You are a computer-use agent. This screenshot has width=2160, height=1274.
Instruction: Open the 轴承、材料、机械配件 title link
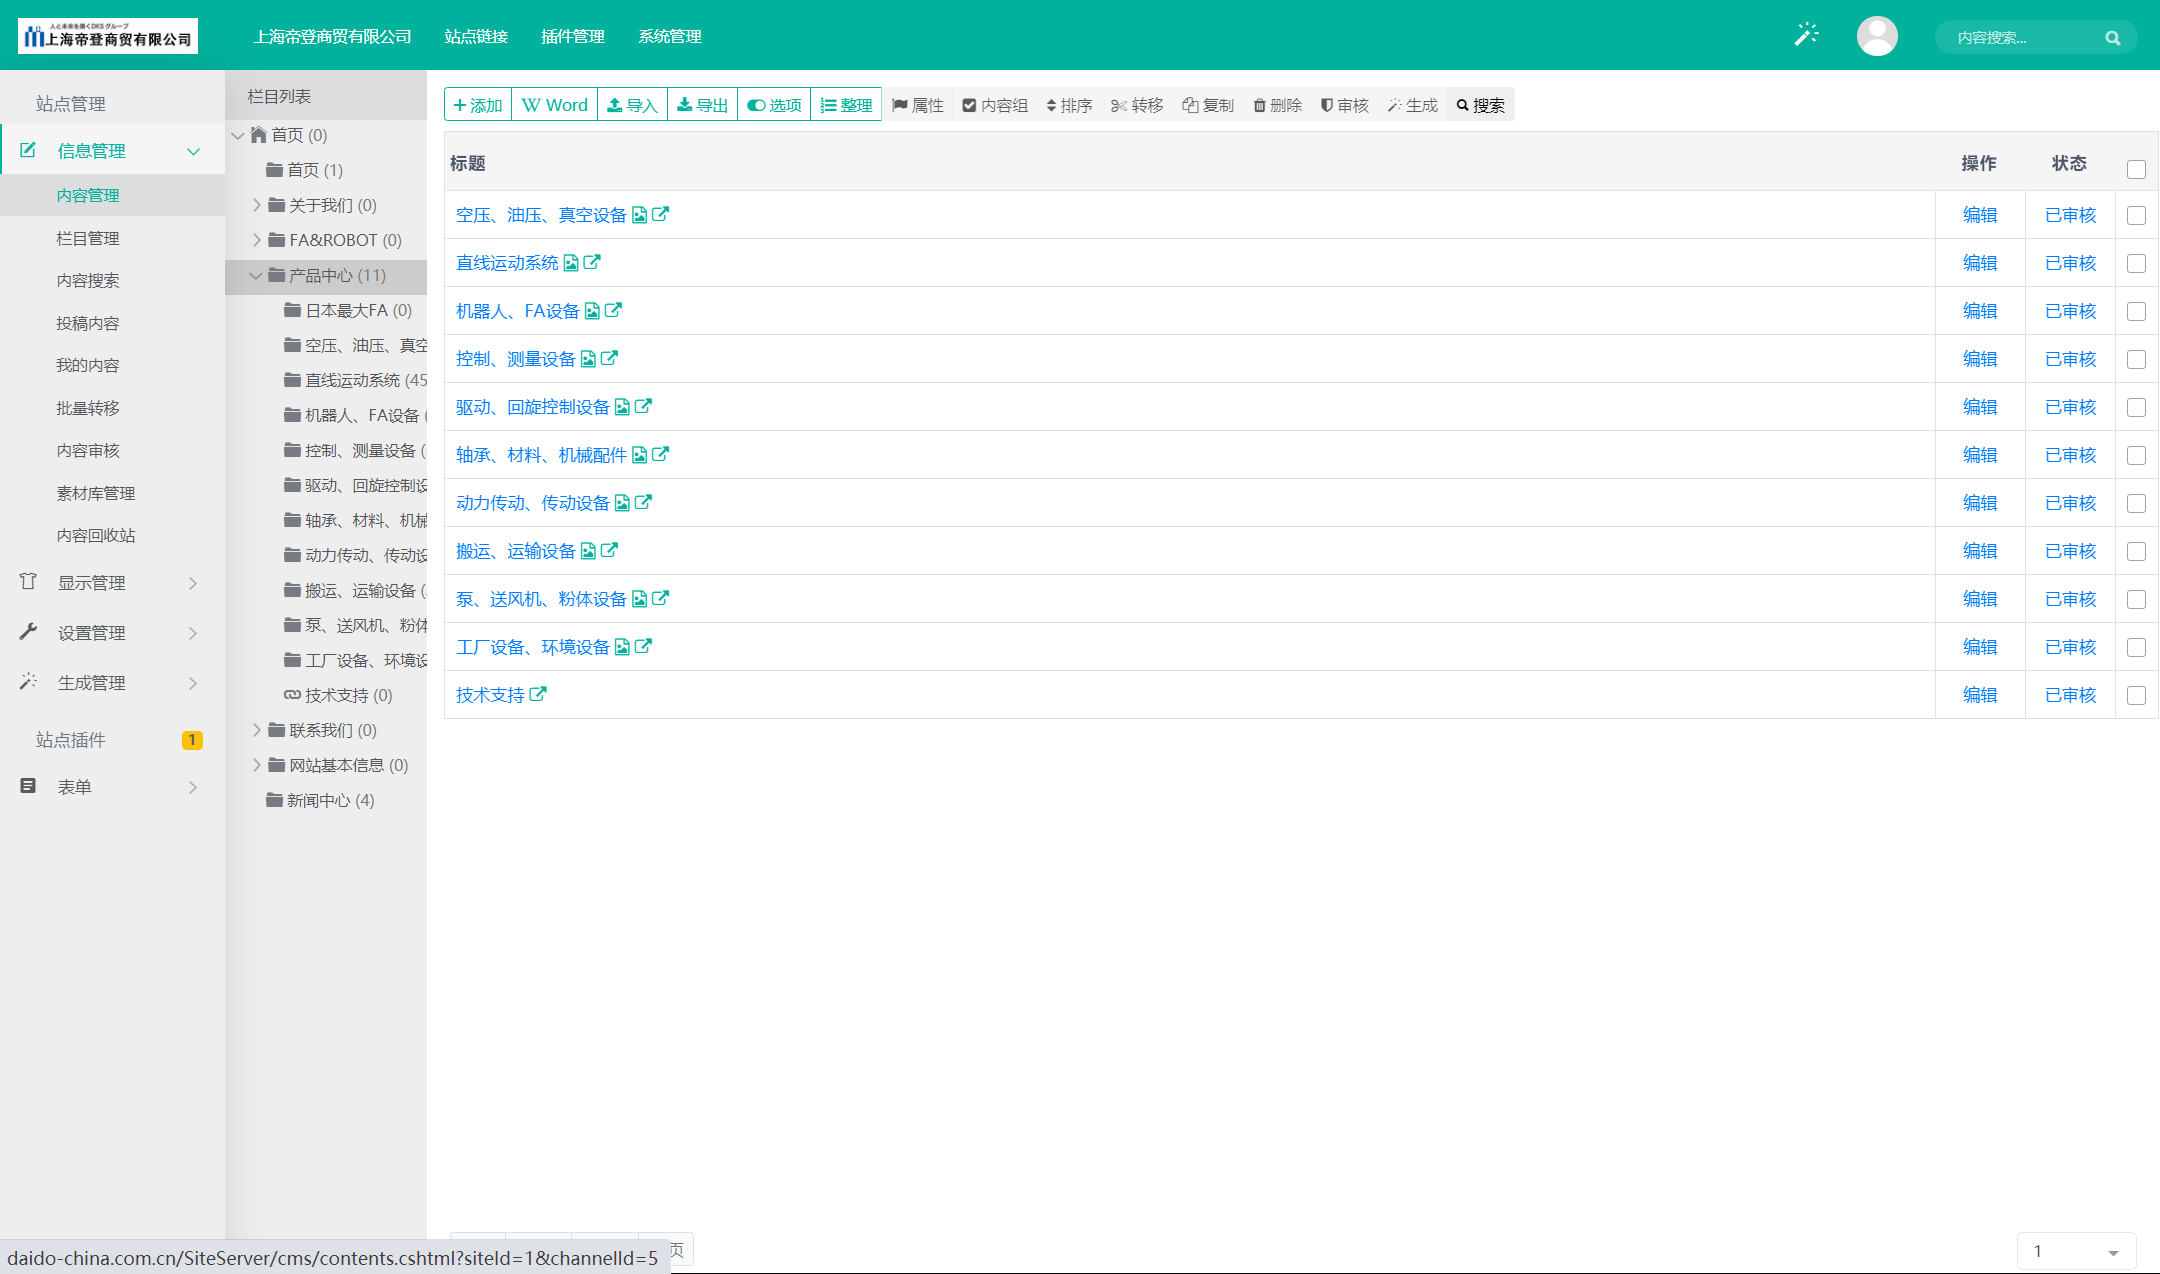pos(541,455)
